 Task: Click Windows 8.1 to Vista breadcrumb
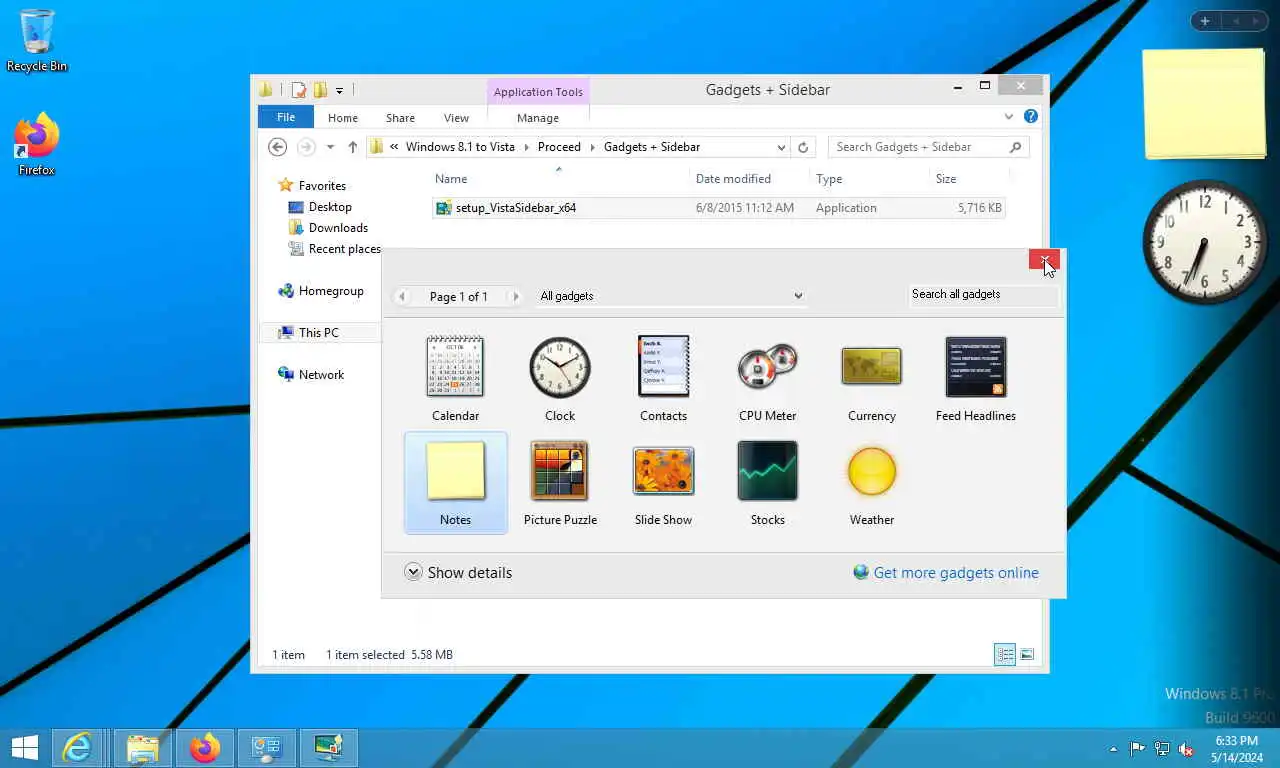click(x=460, y=147)
